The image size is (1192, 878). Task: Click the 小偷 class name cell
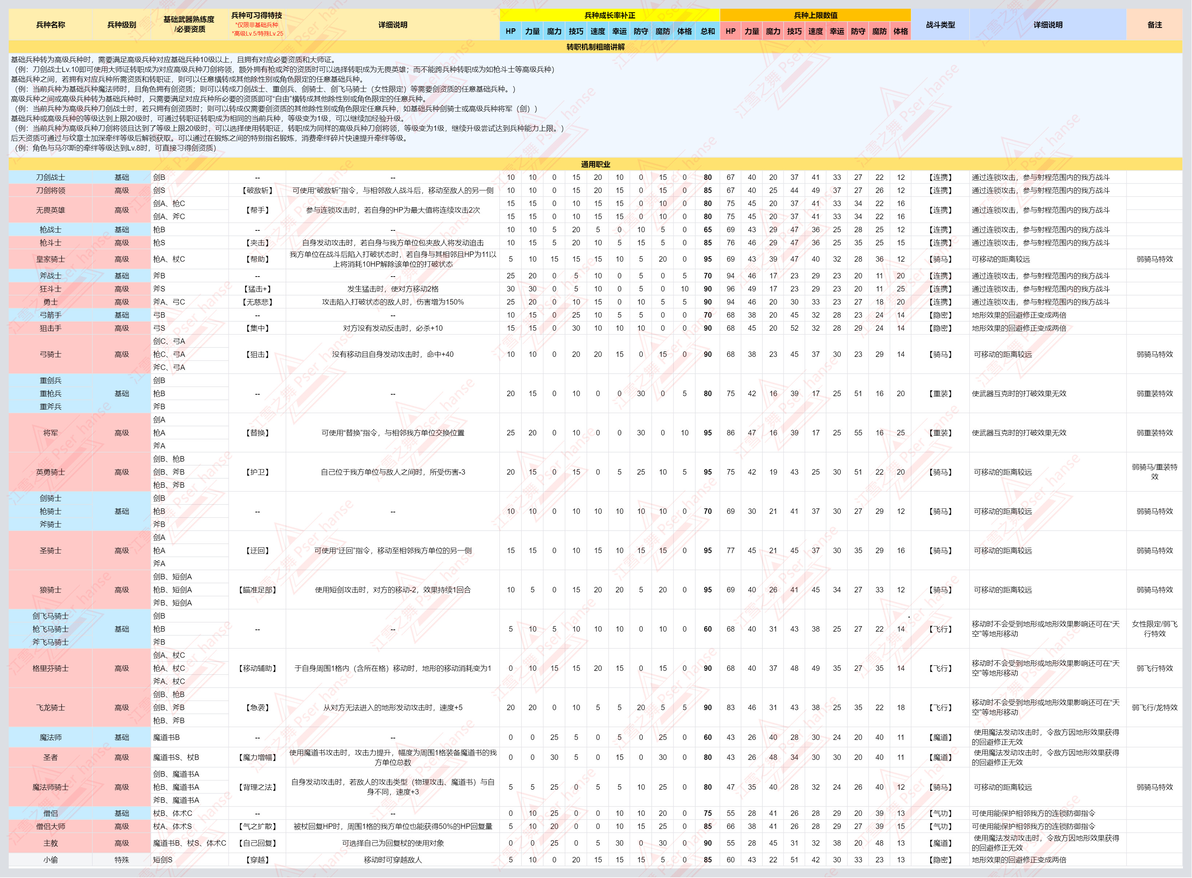[x=50, y=860]
